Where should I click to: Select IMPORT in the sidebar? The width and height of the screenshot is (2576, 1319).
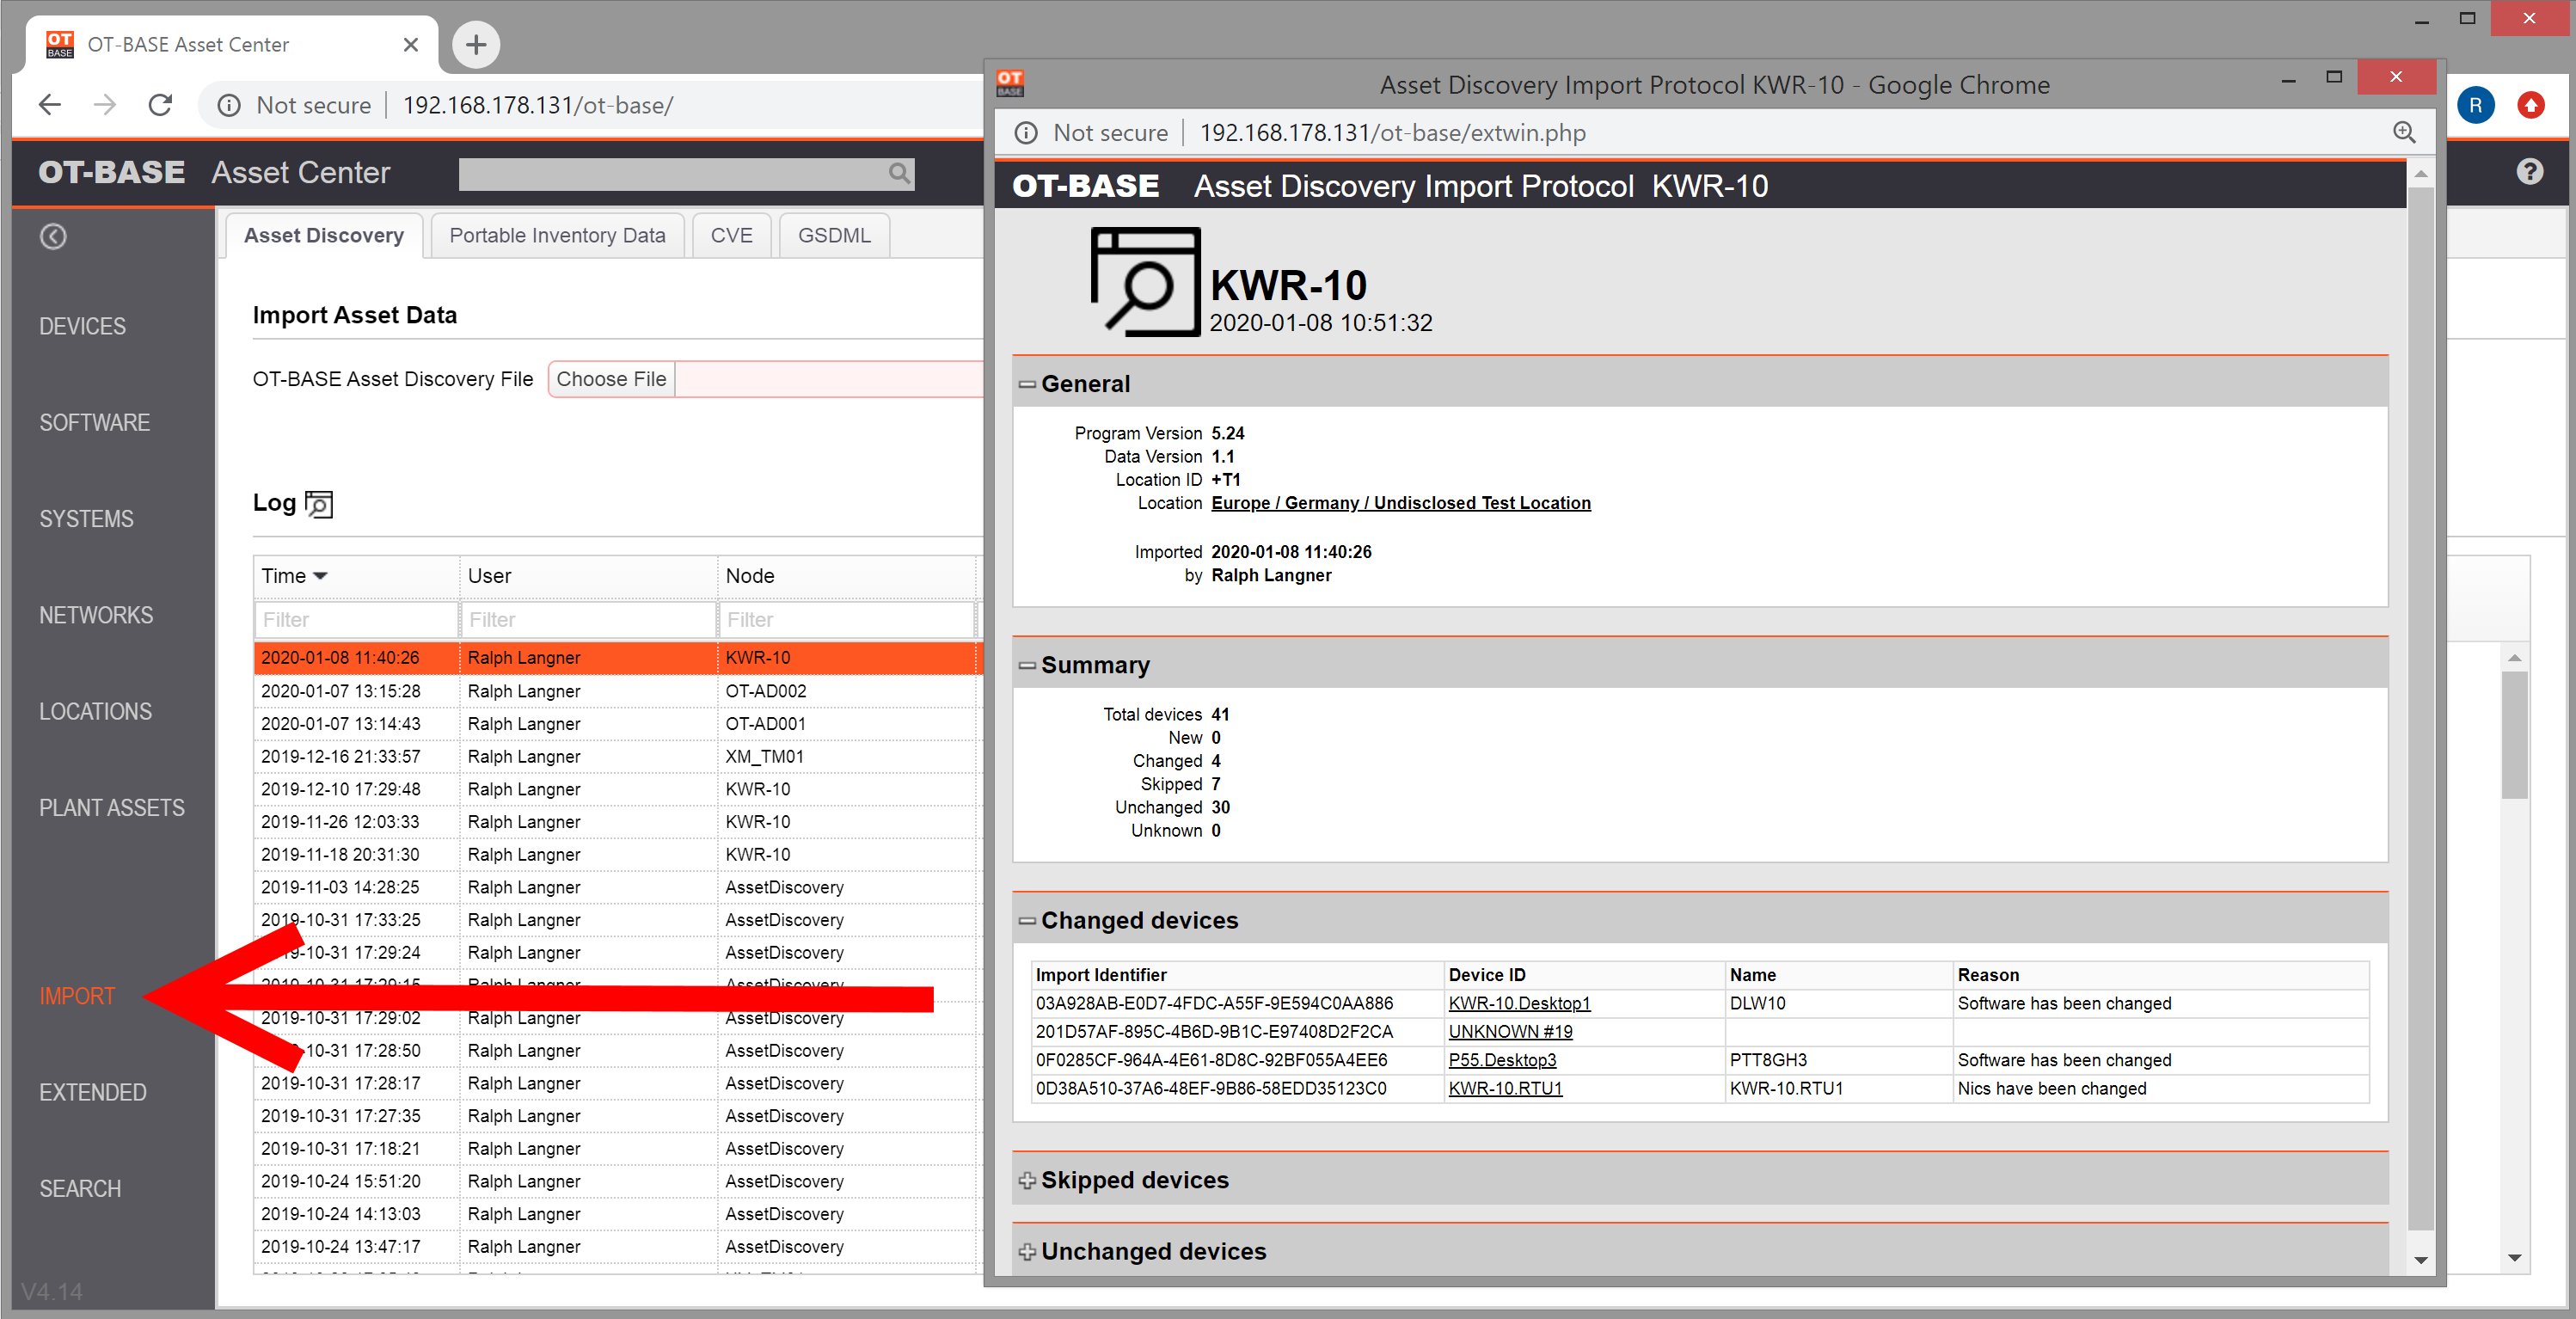[x=77, y=996]
